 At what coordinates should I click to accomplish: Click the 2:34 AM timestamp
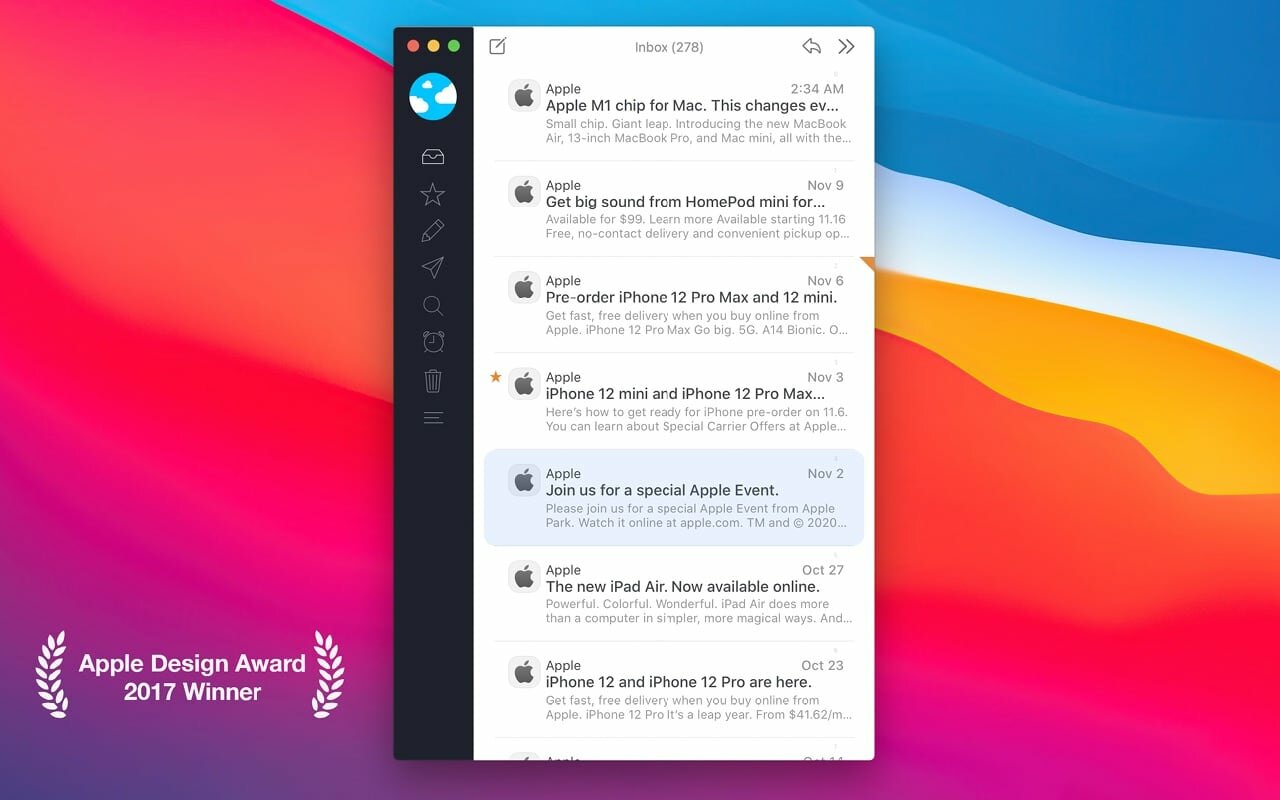[x=817, y=89]
